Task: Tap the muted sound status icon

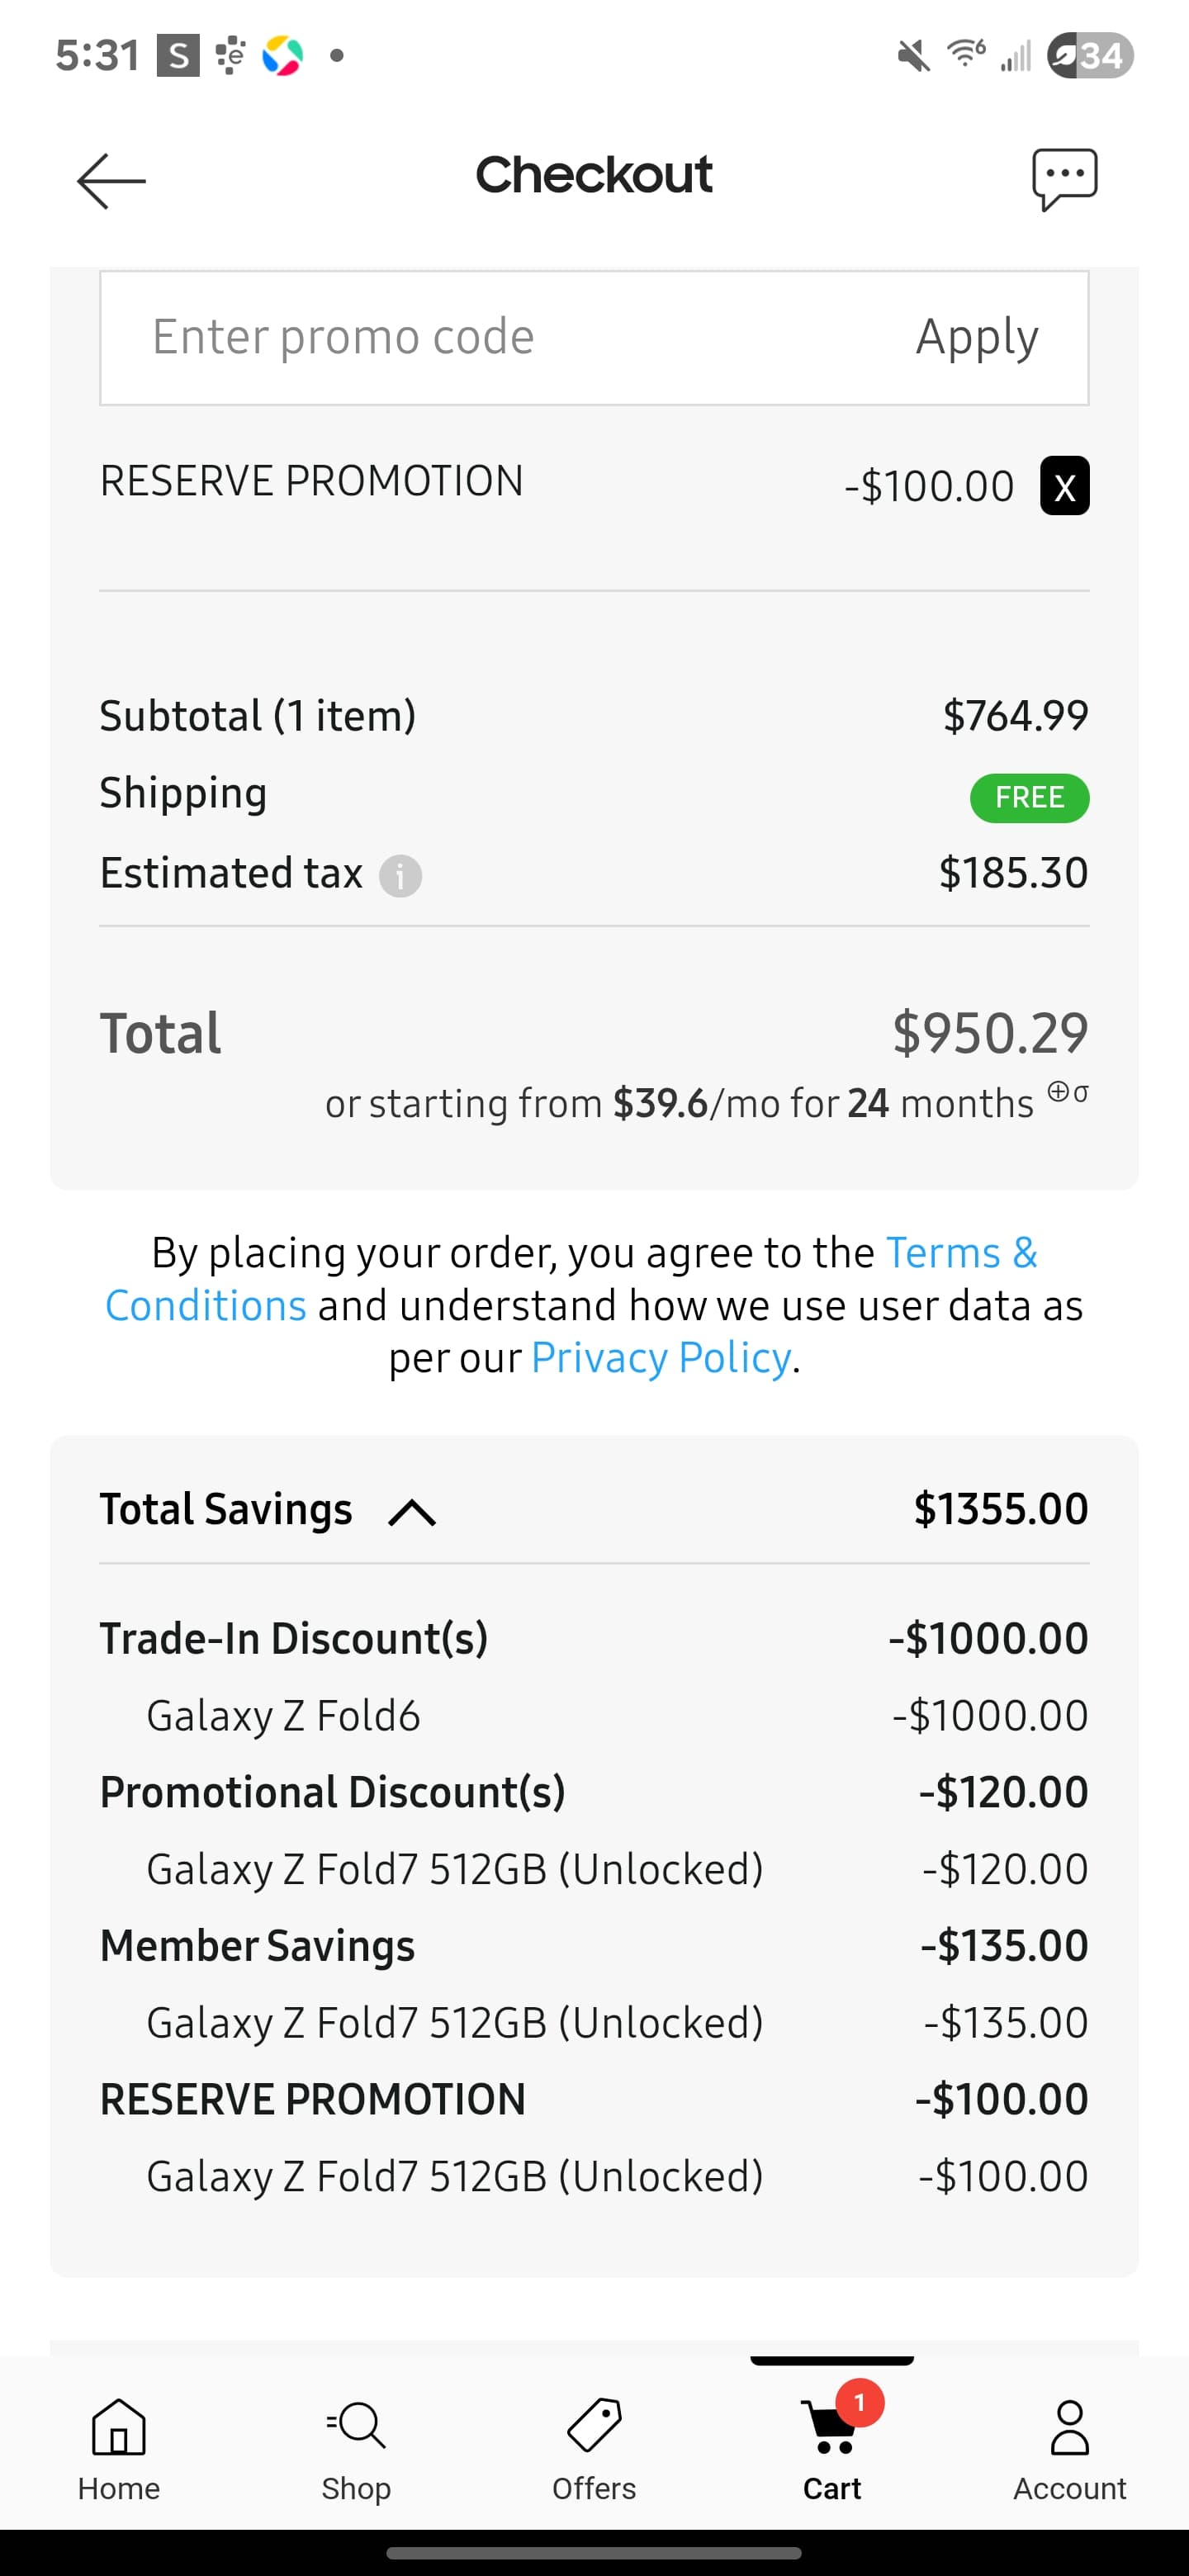Action: coord(912,55)
